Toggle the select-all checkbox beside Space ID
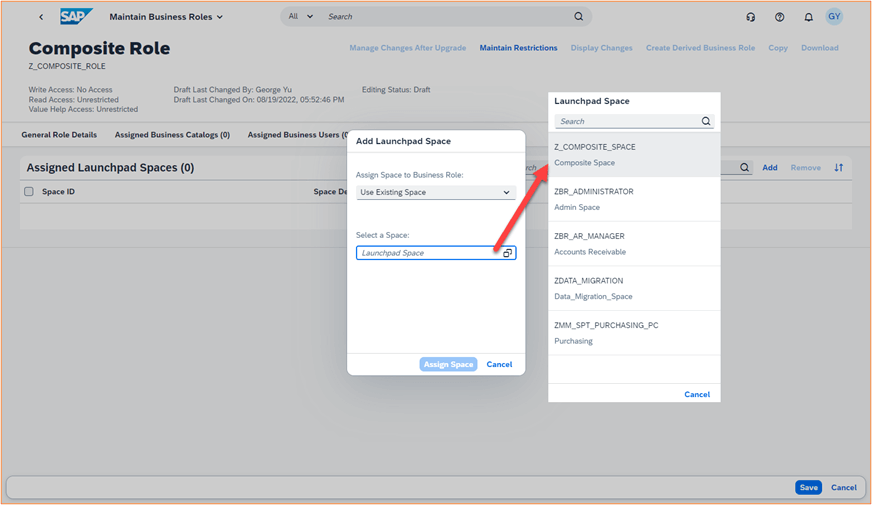This screenshot has width=872, height=505. 29,191
